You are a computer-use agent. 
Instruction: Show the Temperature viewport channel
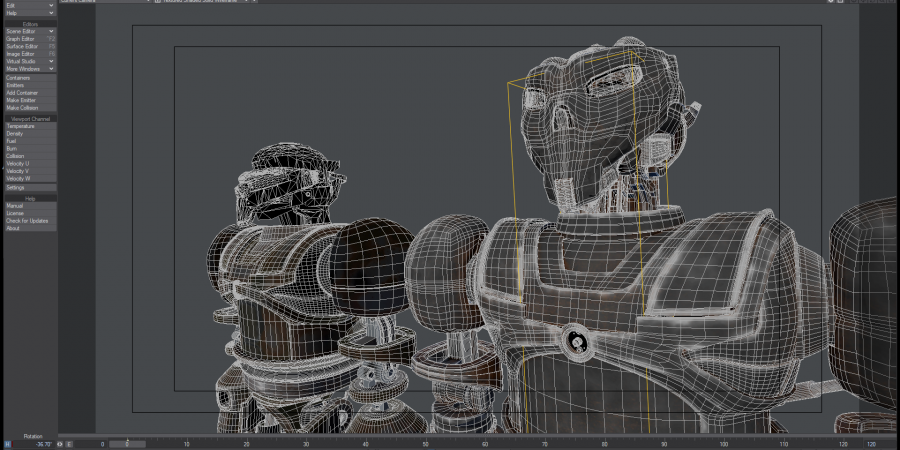30,126
